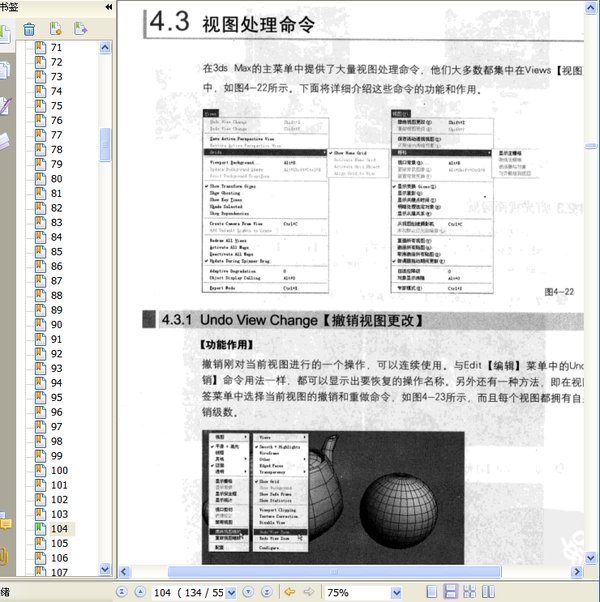Screen dimensions: 600x602
Task: Click the horizontal scroll left arrow
Action: coord(124,572)
